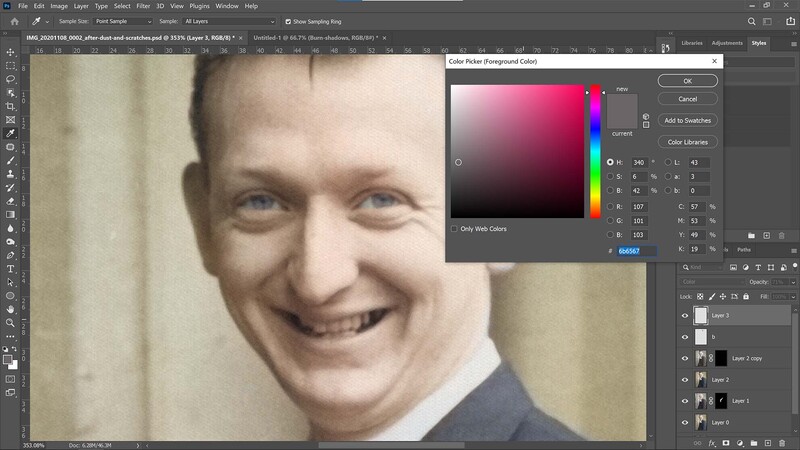Screen dimensions: 800x450
Task: Select the Path Selection tool
Action: coord(10,282)
